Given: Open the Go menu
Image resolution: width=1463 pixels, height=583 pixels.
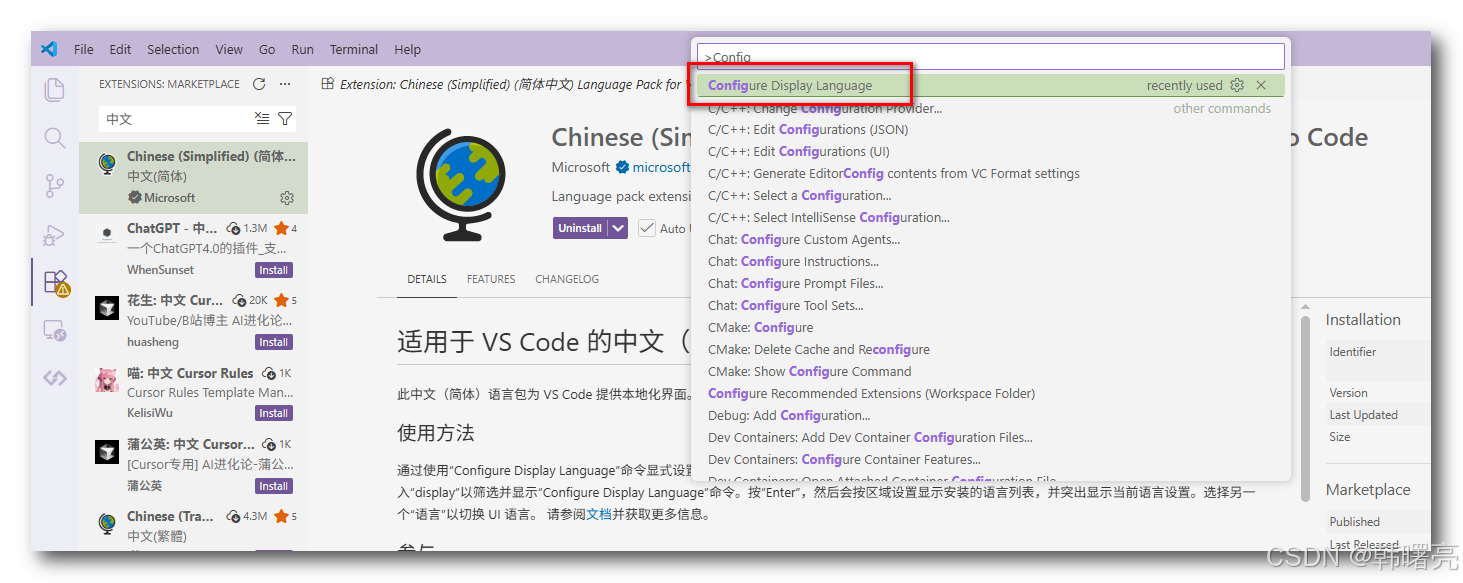Looking at the screenshot, I should tap(267, 49).
